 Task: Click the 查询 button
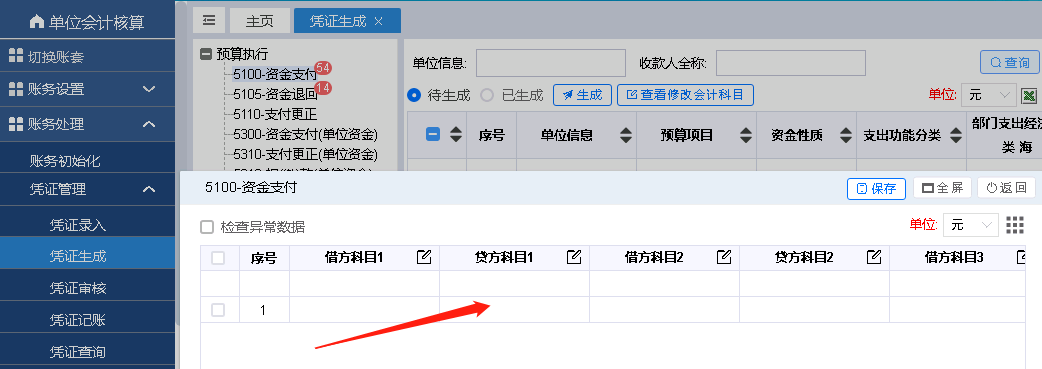click(1009, 62)
